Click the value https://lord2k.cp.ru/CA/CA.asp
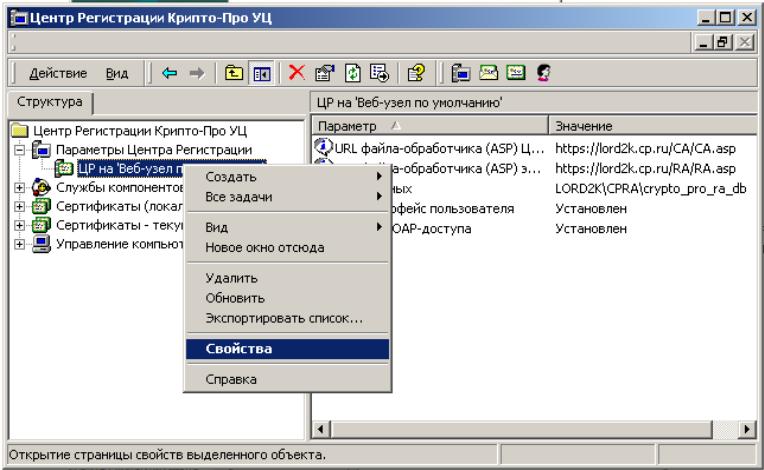 645,149
